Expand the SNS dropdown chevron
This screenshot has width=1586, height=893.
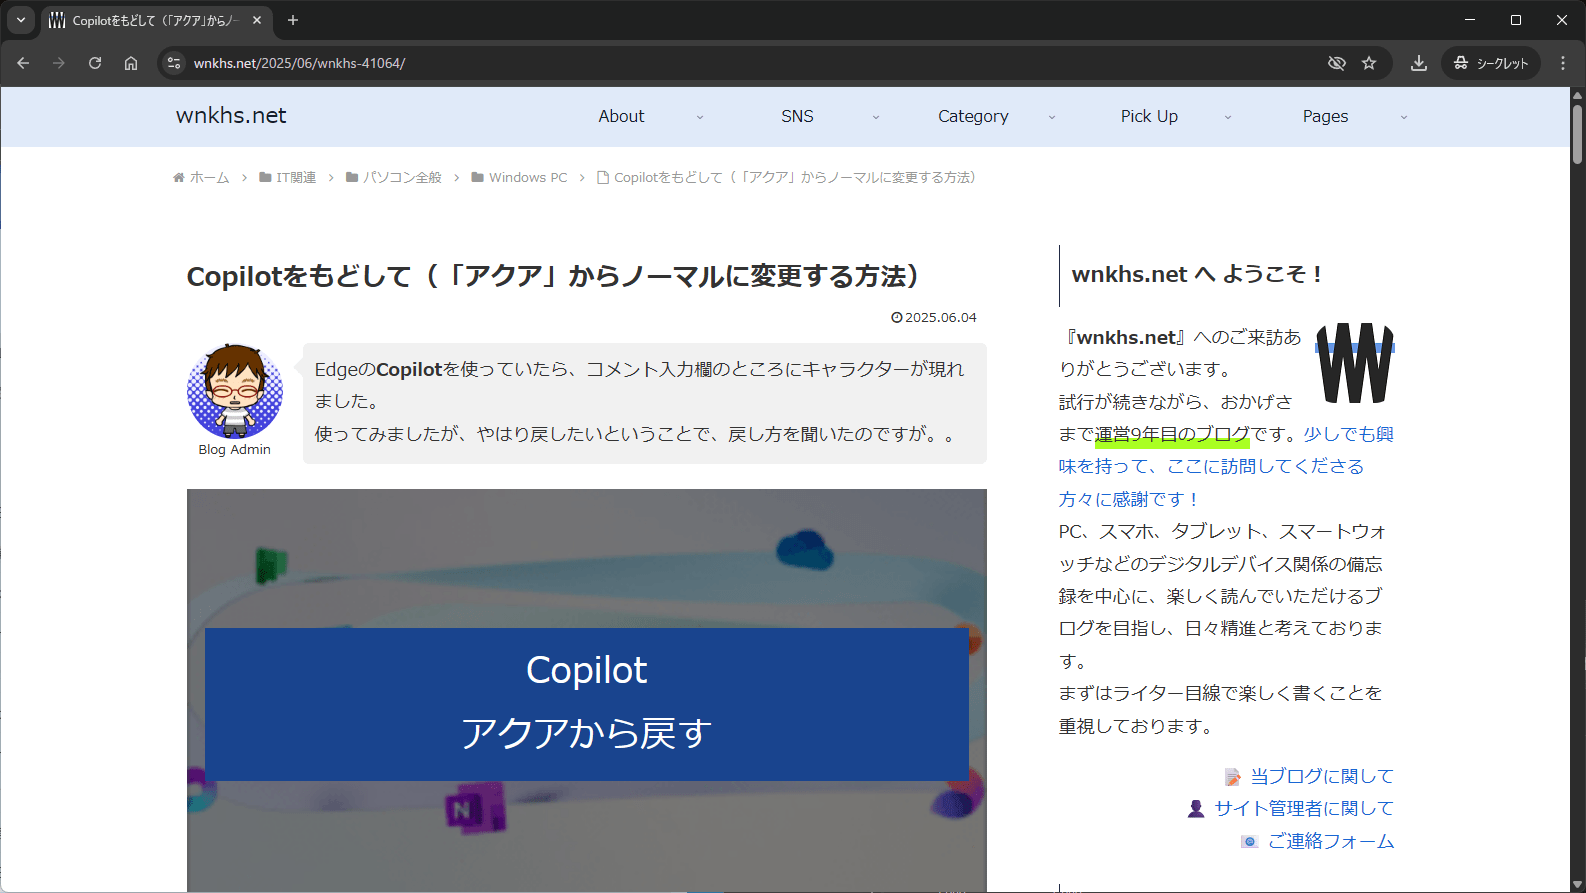[876, 117]
